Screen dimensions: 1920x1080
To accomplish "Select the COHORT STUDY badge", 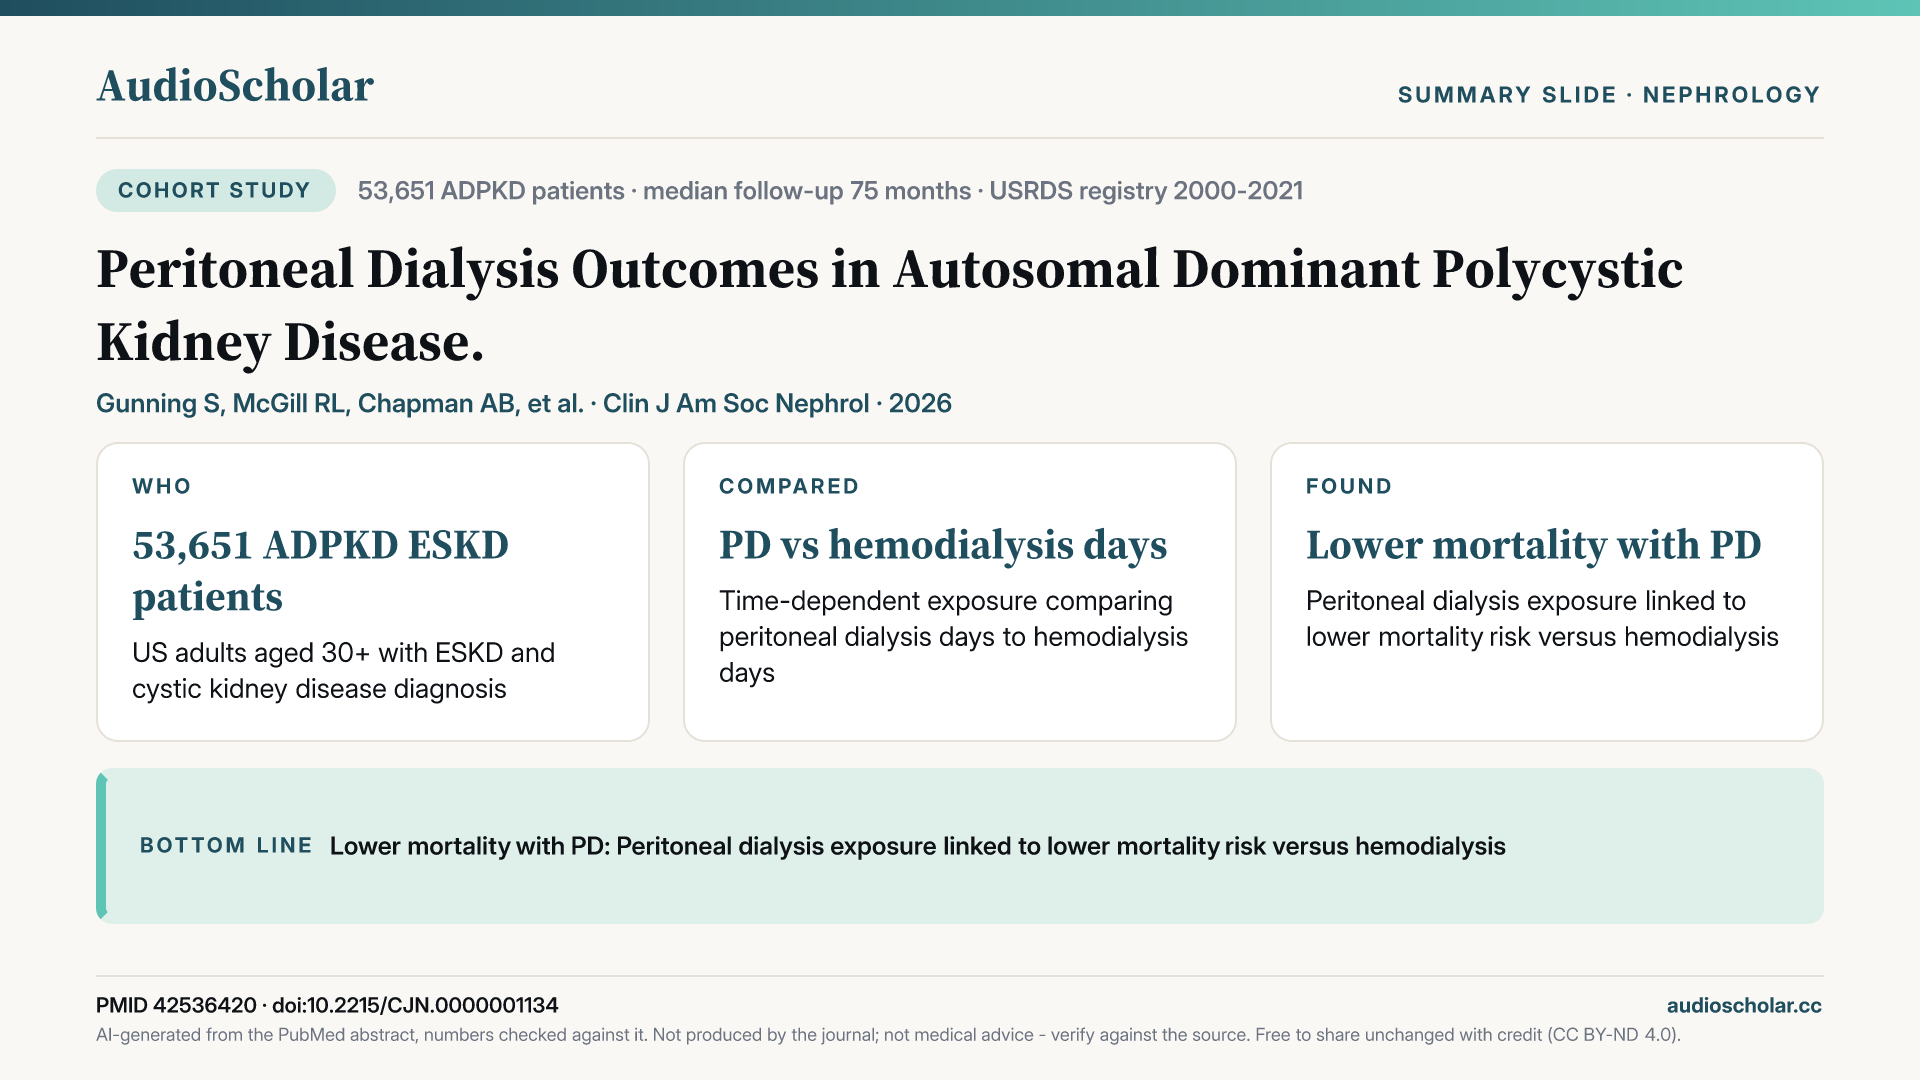I will click(215, 190).
